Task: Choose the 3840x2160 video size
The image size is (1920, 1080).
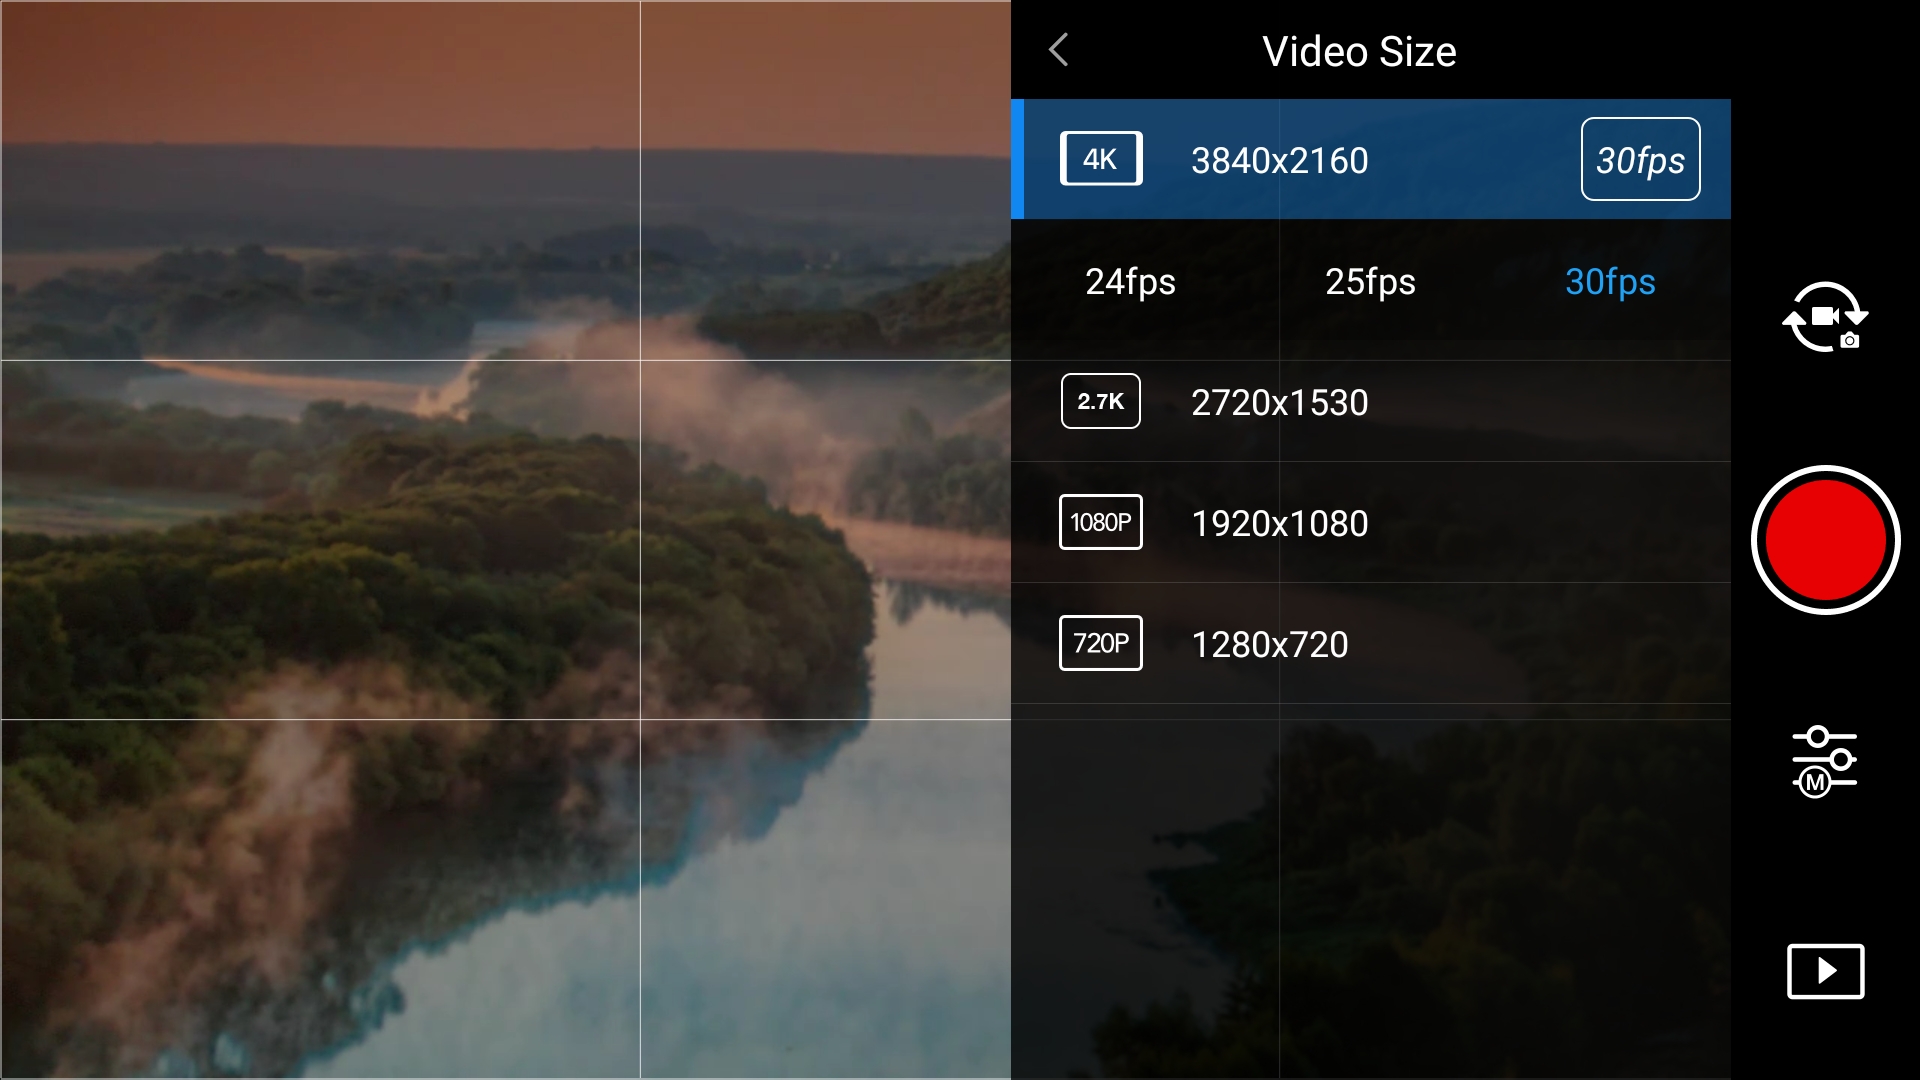Action: pos(1279,161)
